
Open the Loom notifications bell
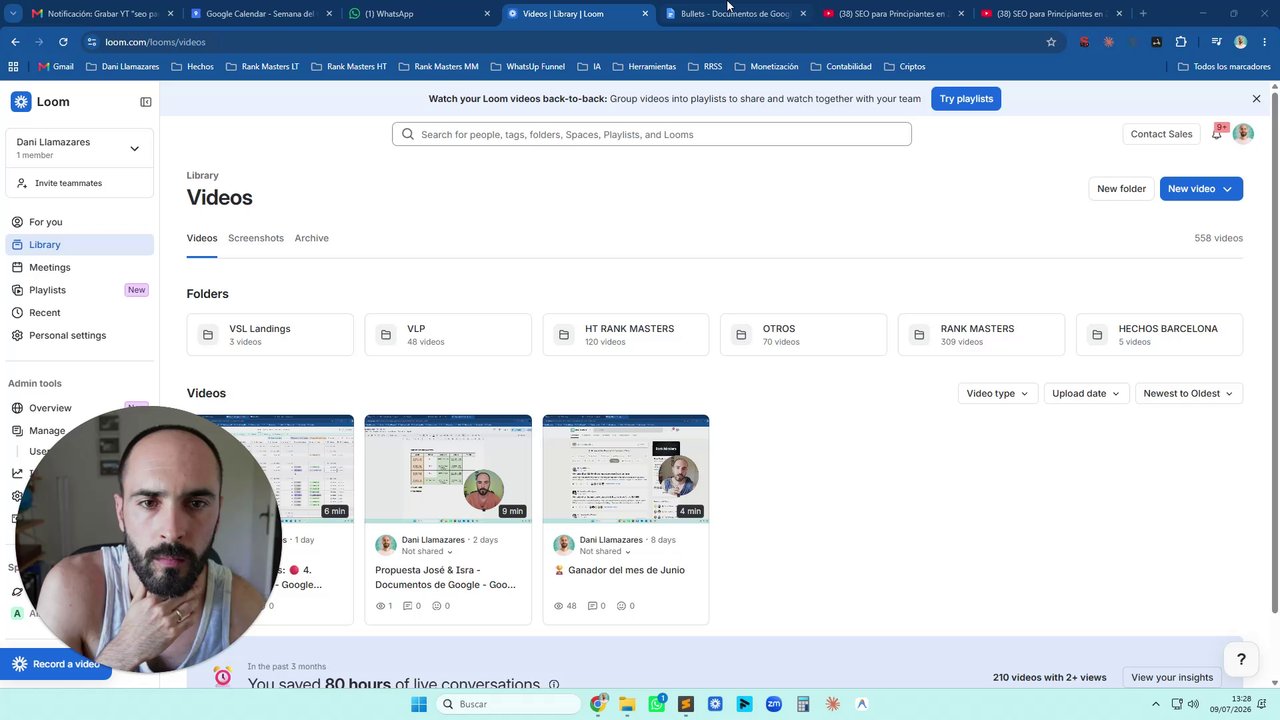(1217, 133)
